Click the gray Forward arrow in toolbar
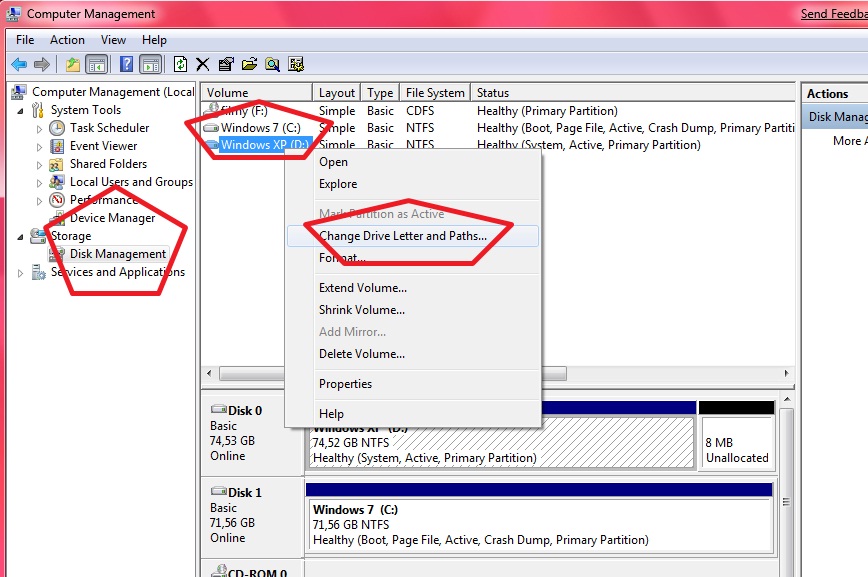Viewport: 868px width, 577px height. [42, 64]
